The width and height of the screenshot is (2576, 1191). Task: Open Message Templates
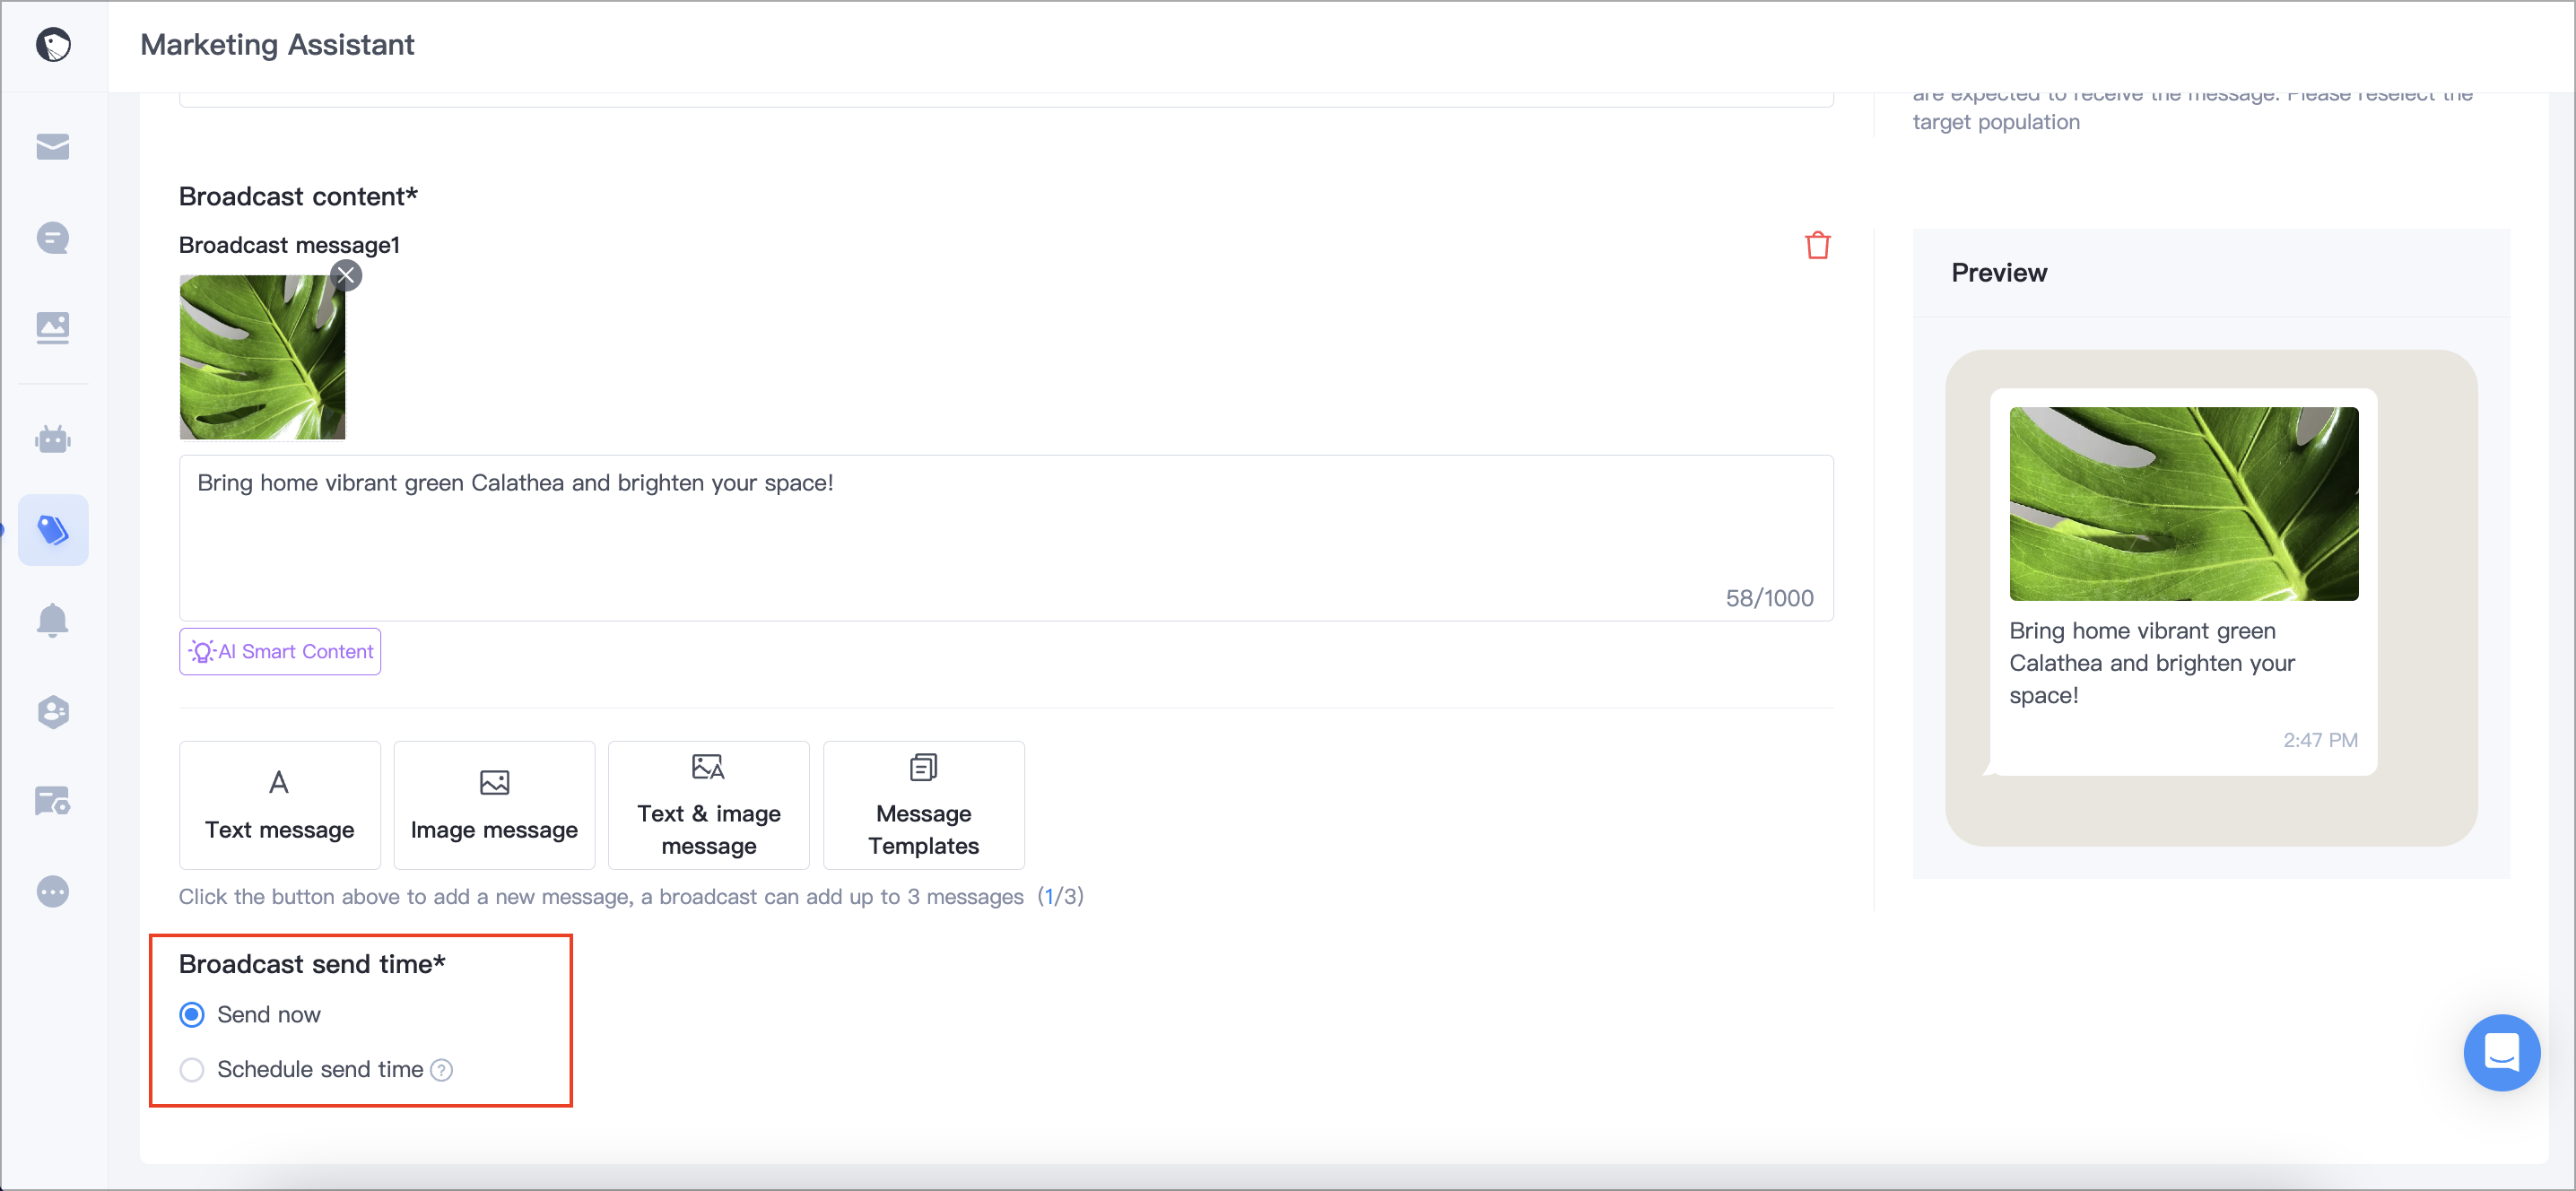(923, 805)
